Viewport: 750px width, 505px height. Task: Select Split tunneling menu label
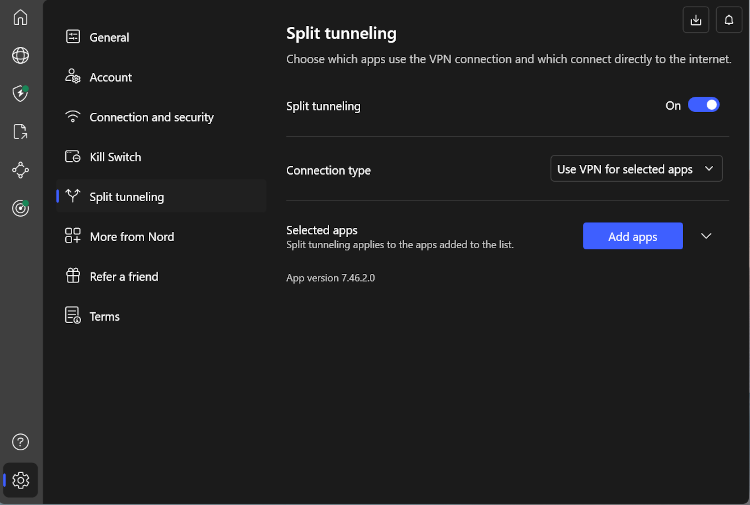point(127,197)
